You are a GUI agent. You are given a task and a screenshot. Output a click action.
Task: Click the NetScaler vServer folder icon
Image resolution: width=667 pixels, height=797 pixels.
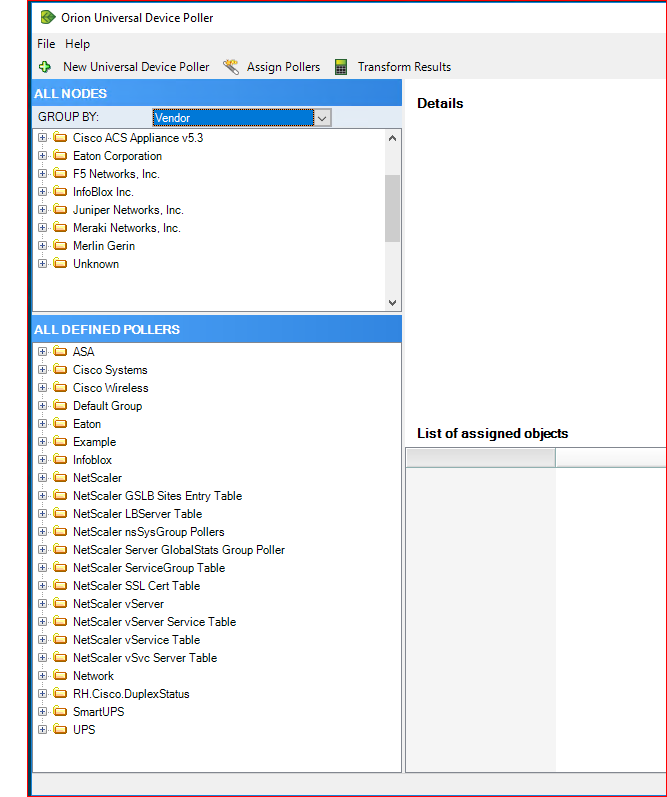(60, 603)
